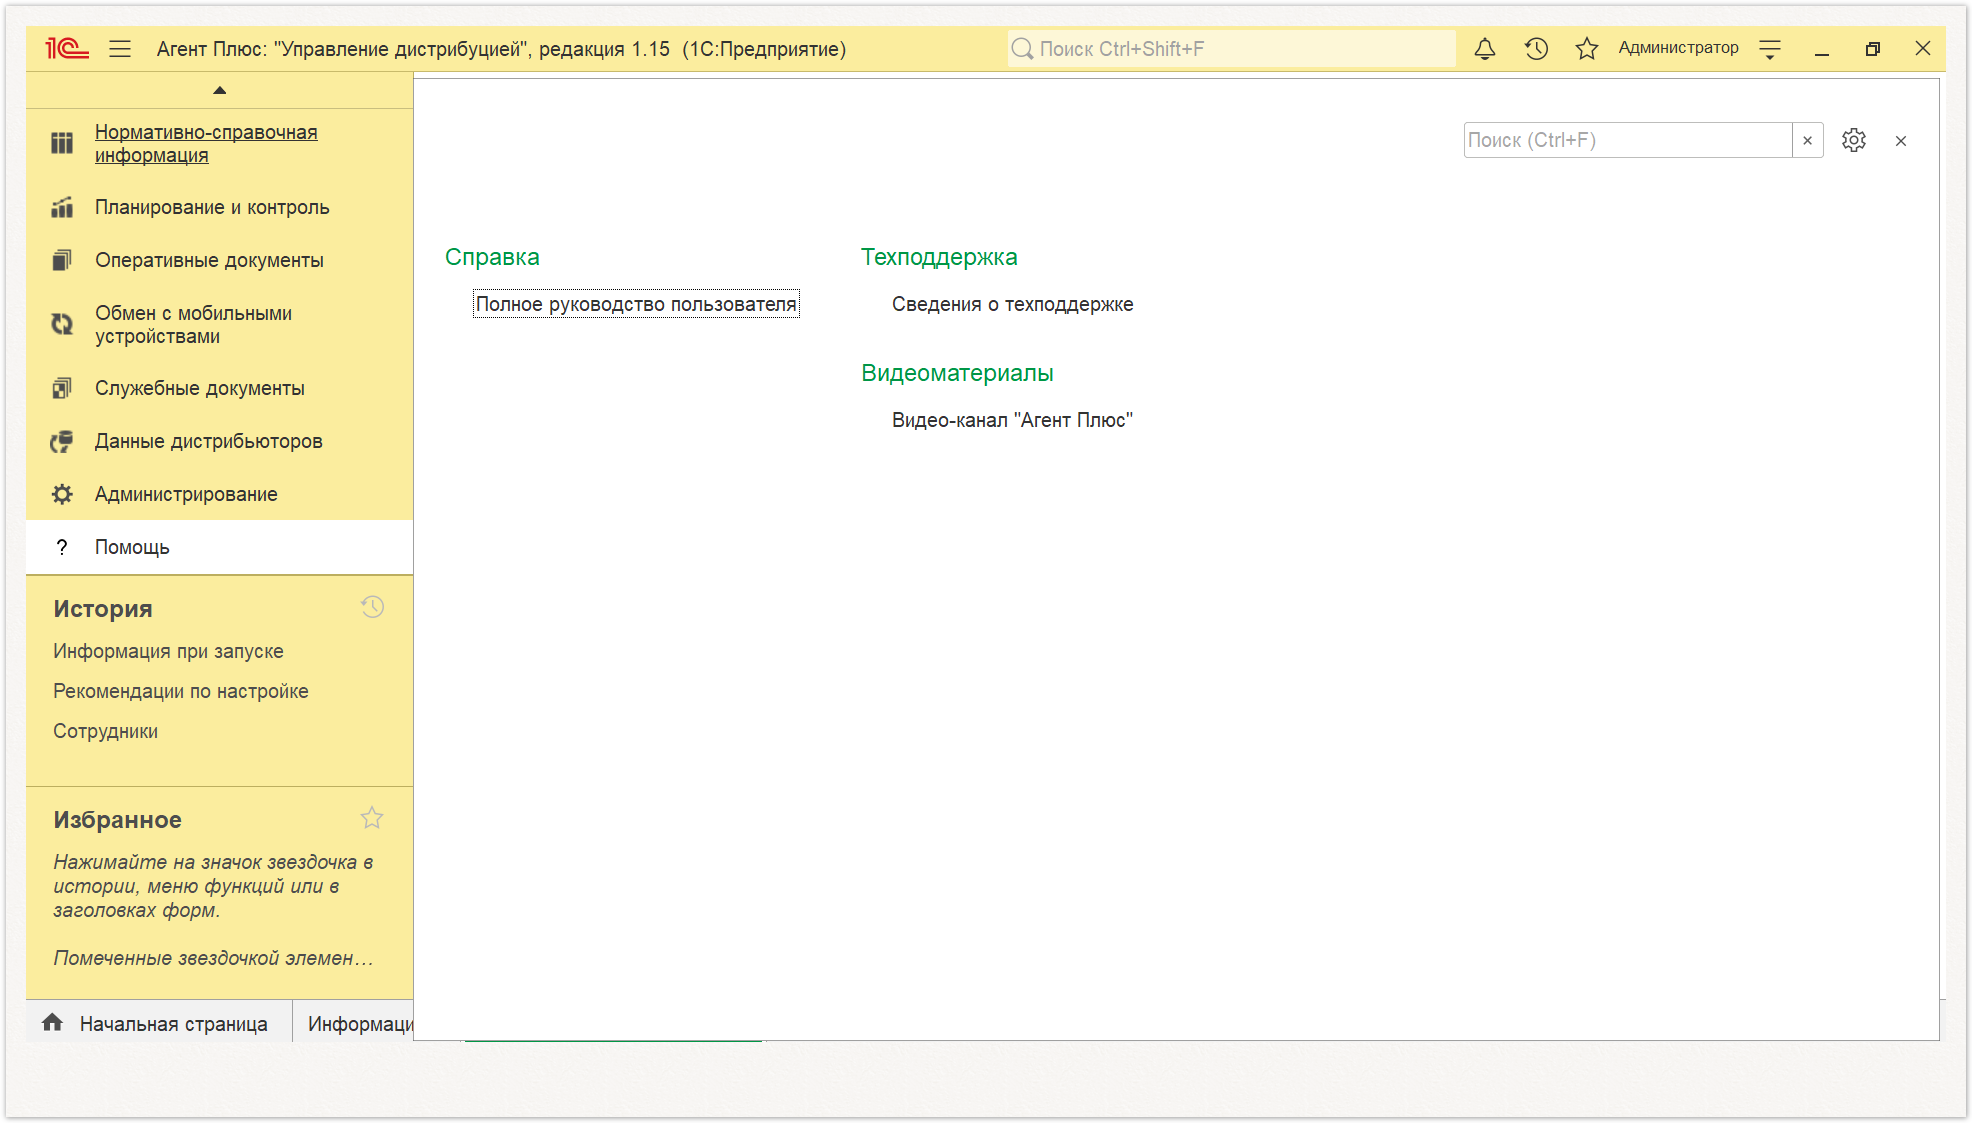This screenshot has height=1123, width=1972.
Task: Focus the function menu search field Поиск (Ctrl+F)
Action: 1628,140
